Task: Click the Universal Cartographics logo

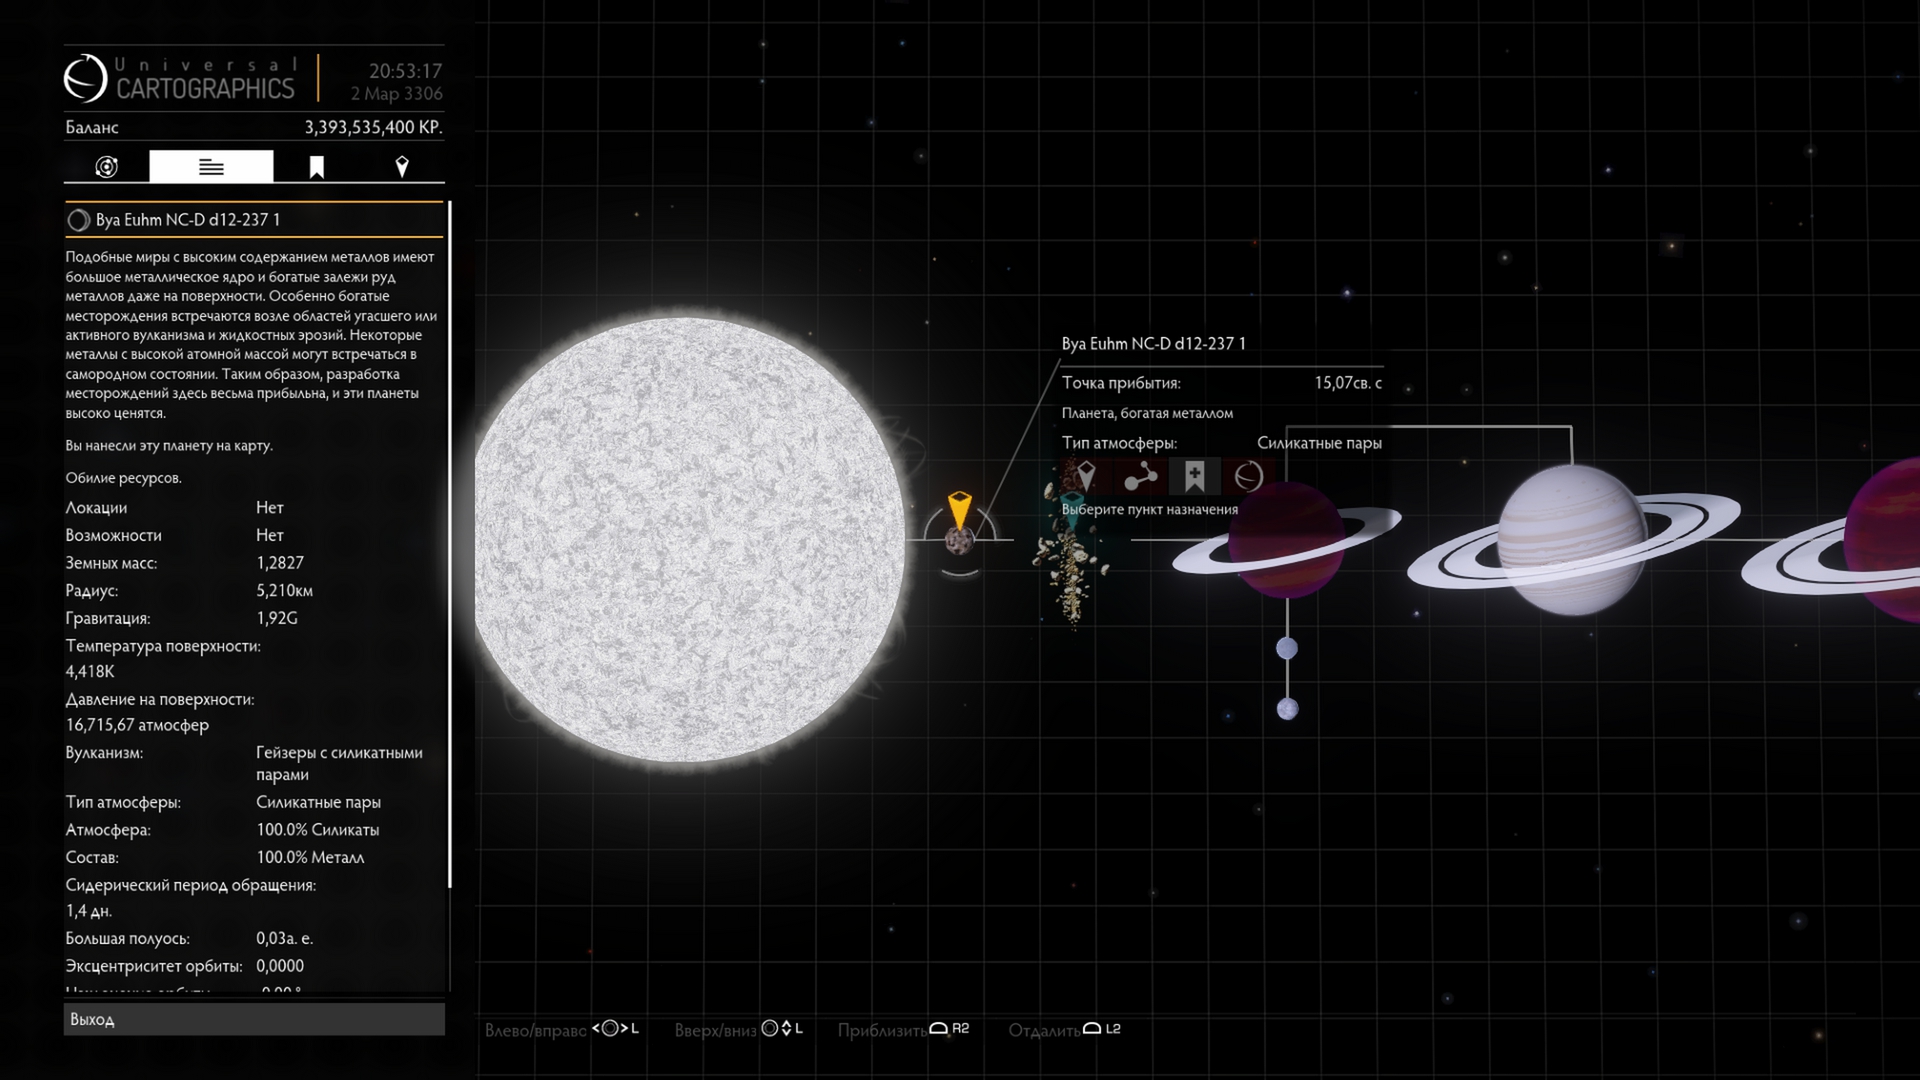Action: coord(181,78)
